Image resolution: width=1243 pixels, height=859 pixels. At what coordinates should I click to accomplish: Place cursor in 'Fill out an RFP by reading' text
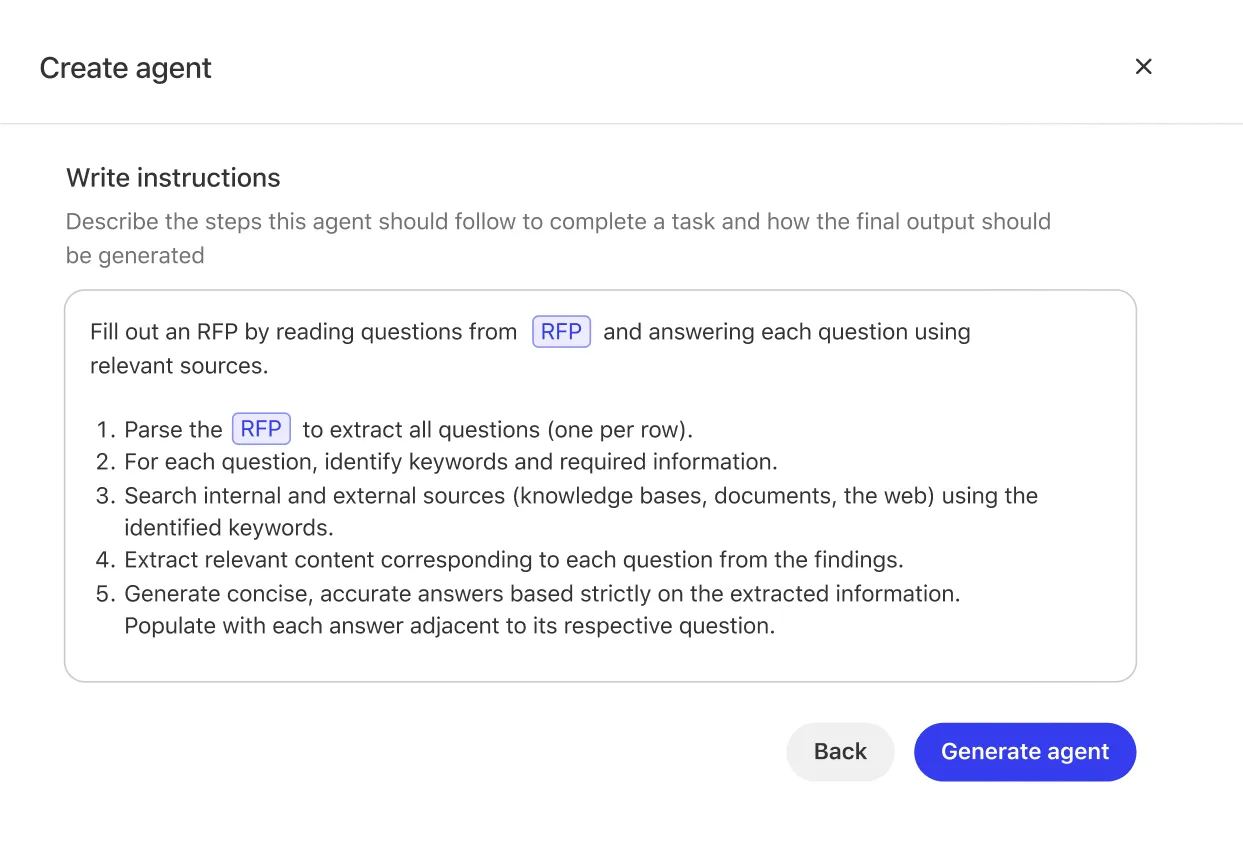(x=304, y=332)
